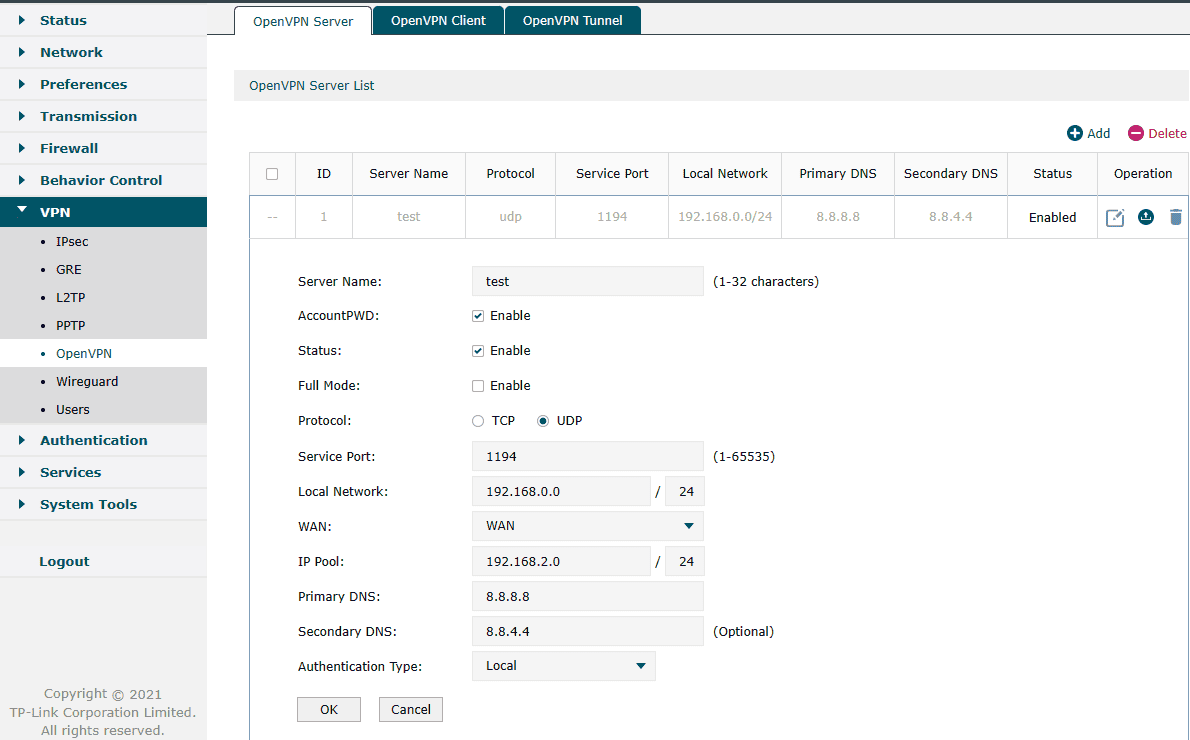Uncheck the Status Enable checkbox
This screenshot has height=740, width=1190.
pos(477,351)
